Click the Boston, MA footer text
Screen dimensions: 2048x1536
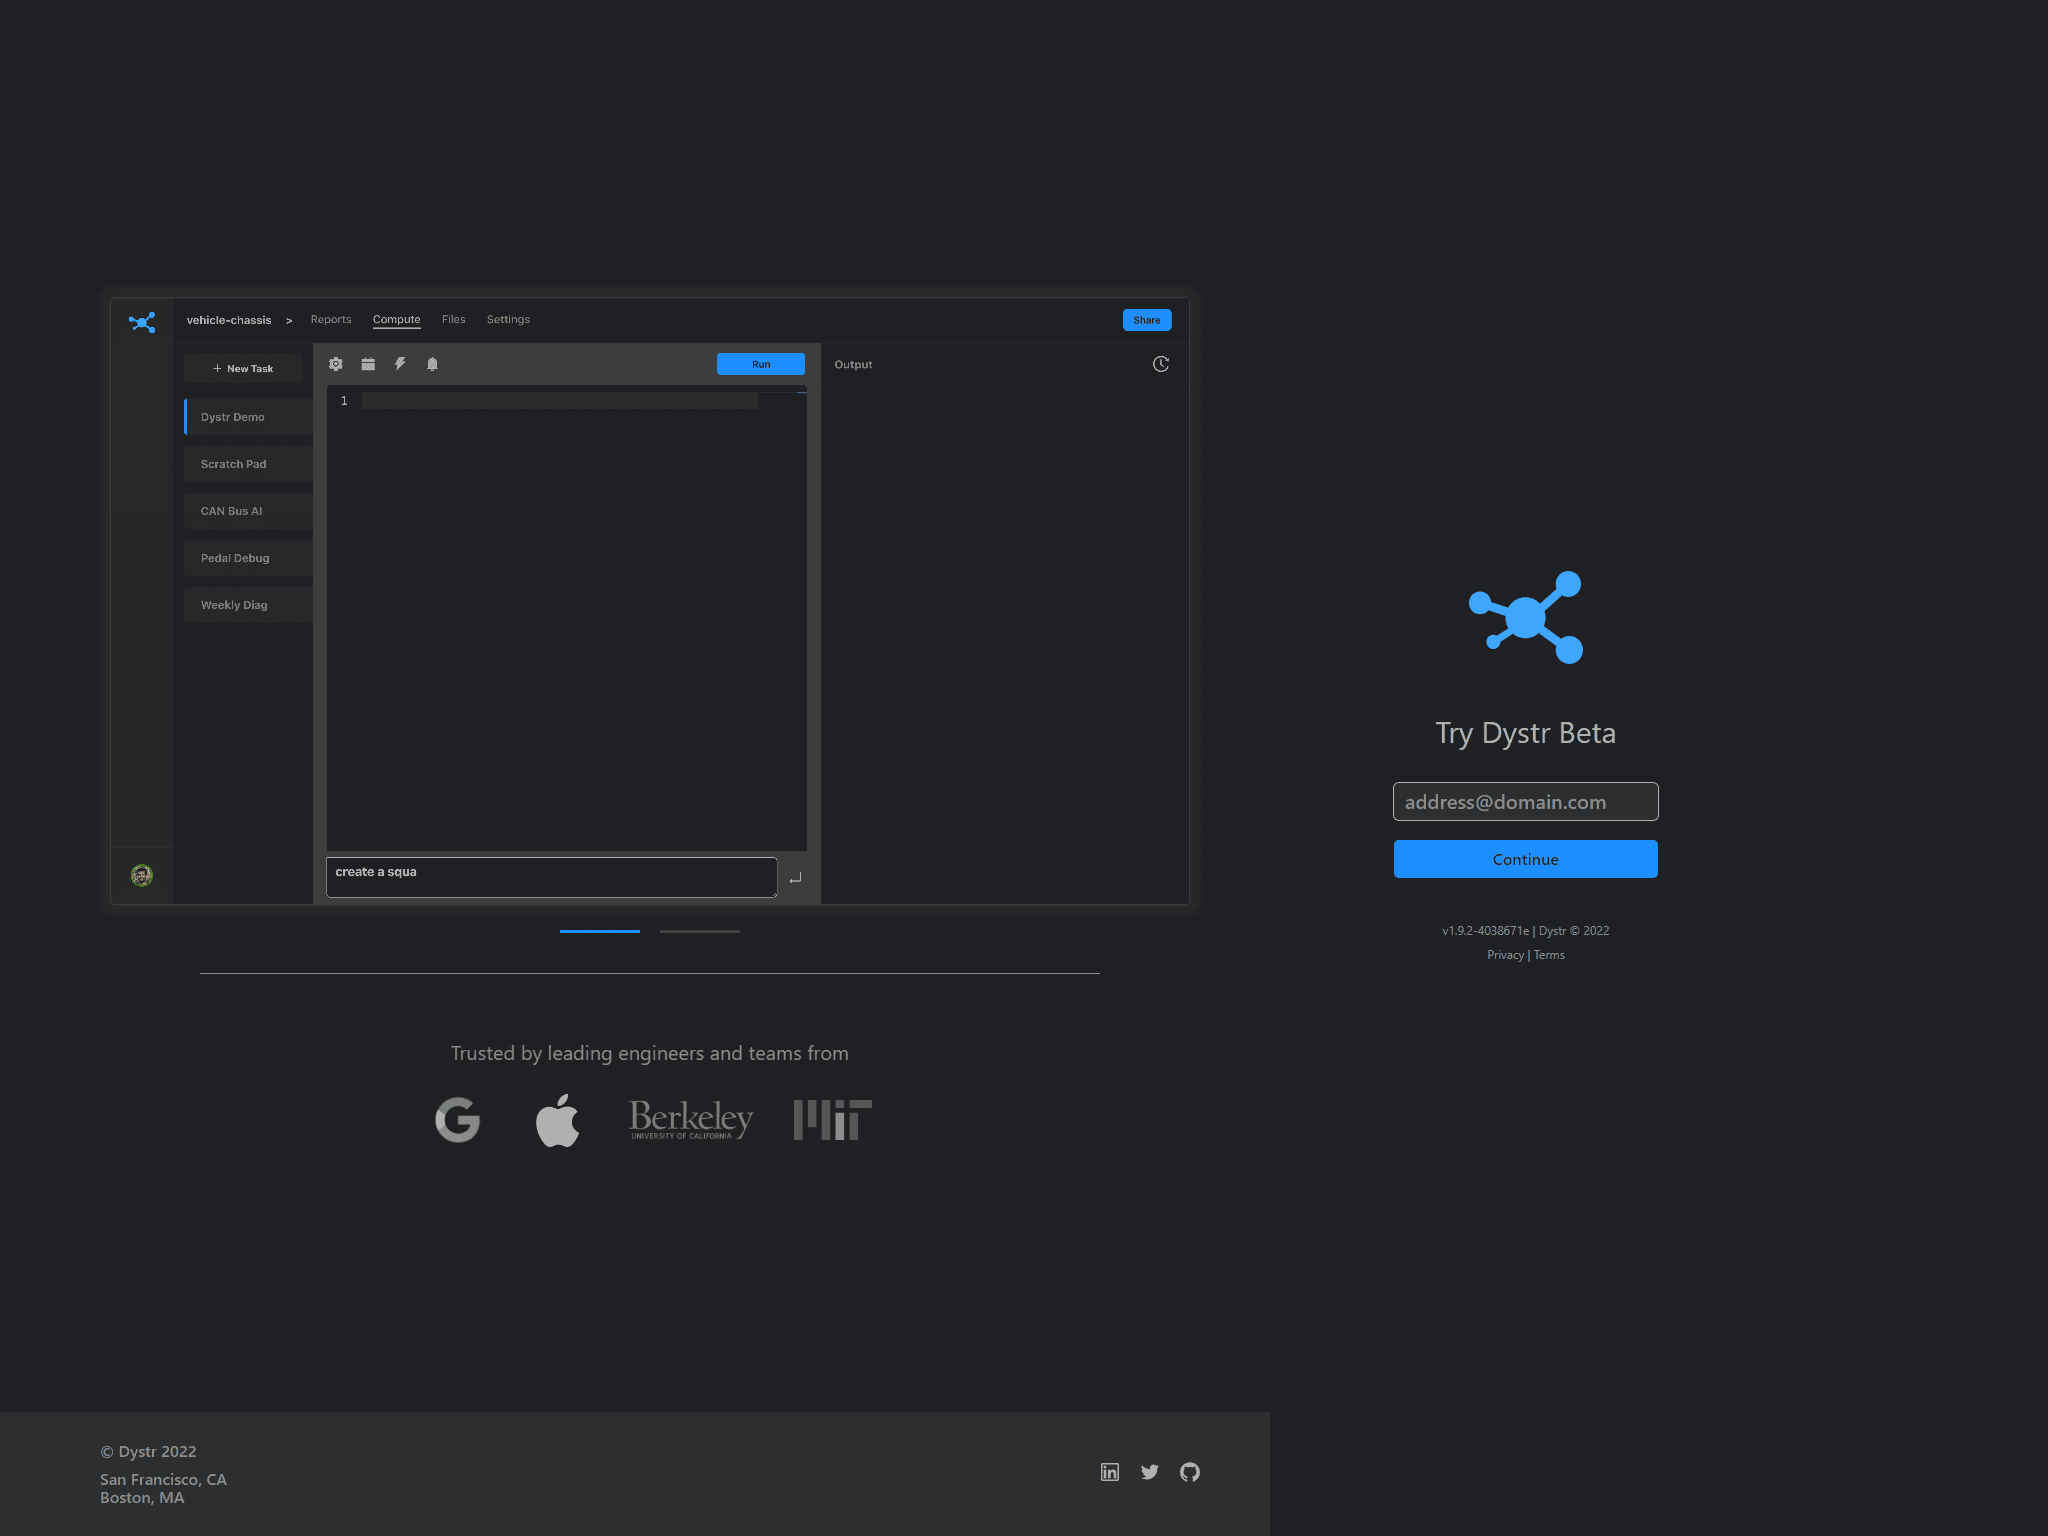click(x=142, y=1497)
